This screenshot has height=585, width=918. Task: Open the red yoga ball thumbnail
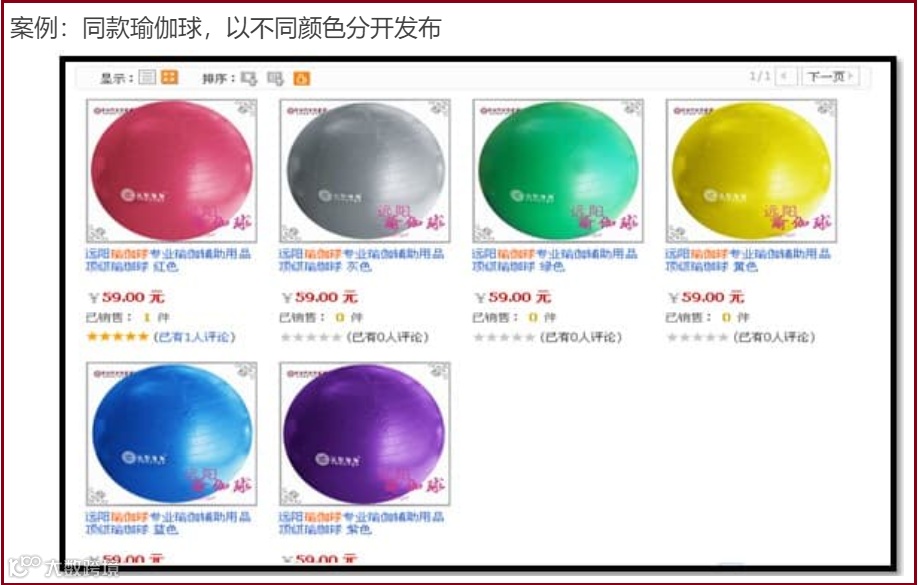172,170
